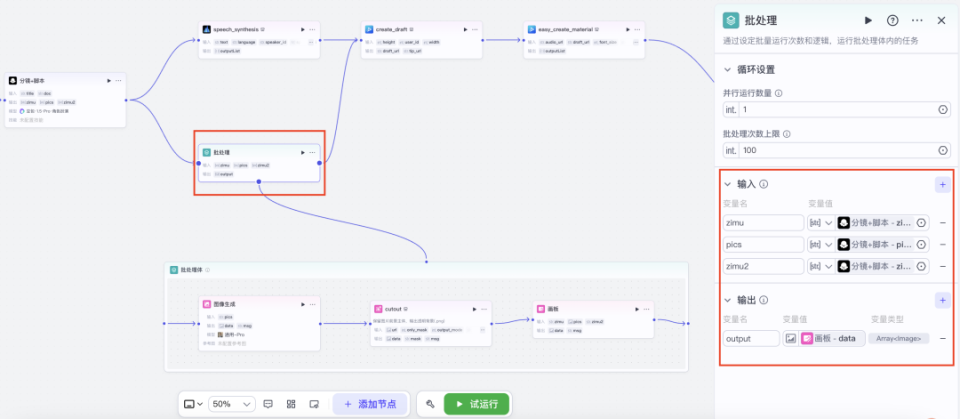The image size is (960, 419).
Task: Click the comment icon in bottom toolbar
Action: pyautogui.click(x=268, y=404)
